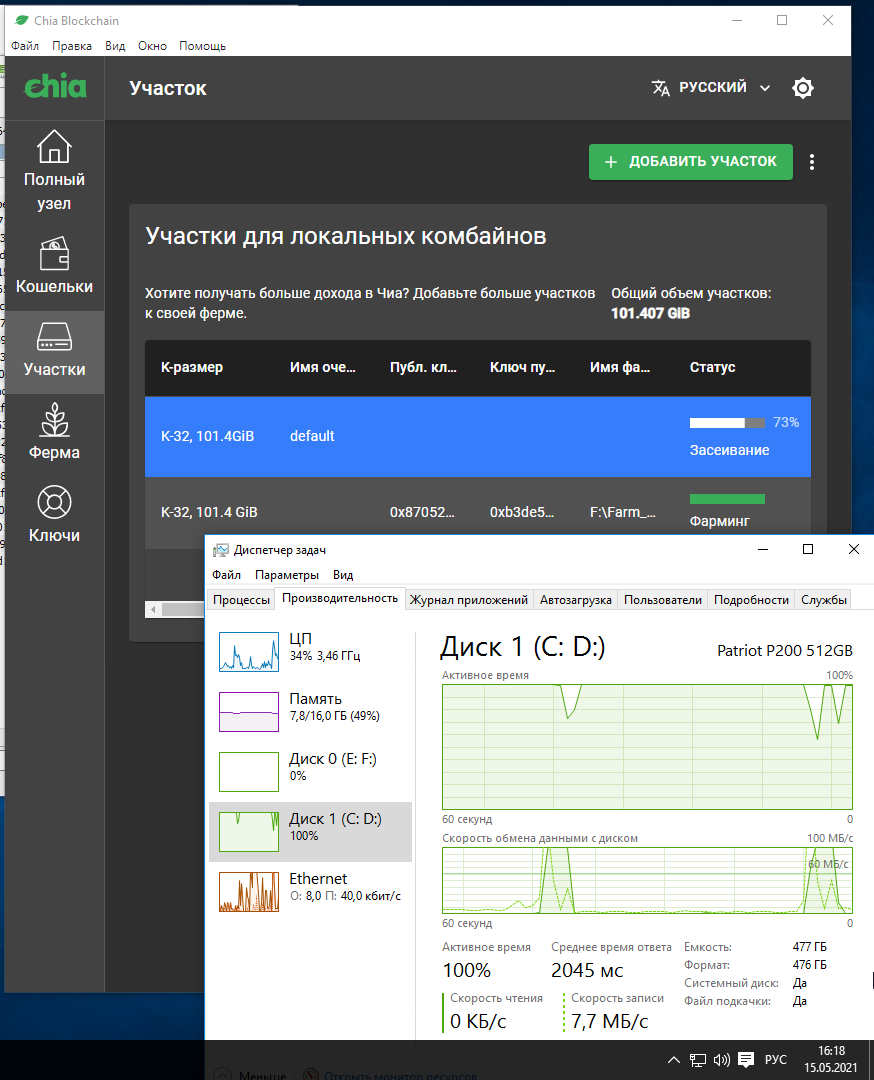
Task: Expand hidden system tray icons chevron
Action: coord(673,1060)
